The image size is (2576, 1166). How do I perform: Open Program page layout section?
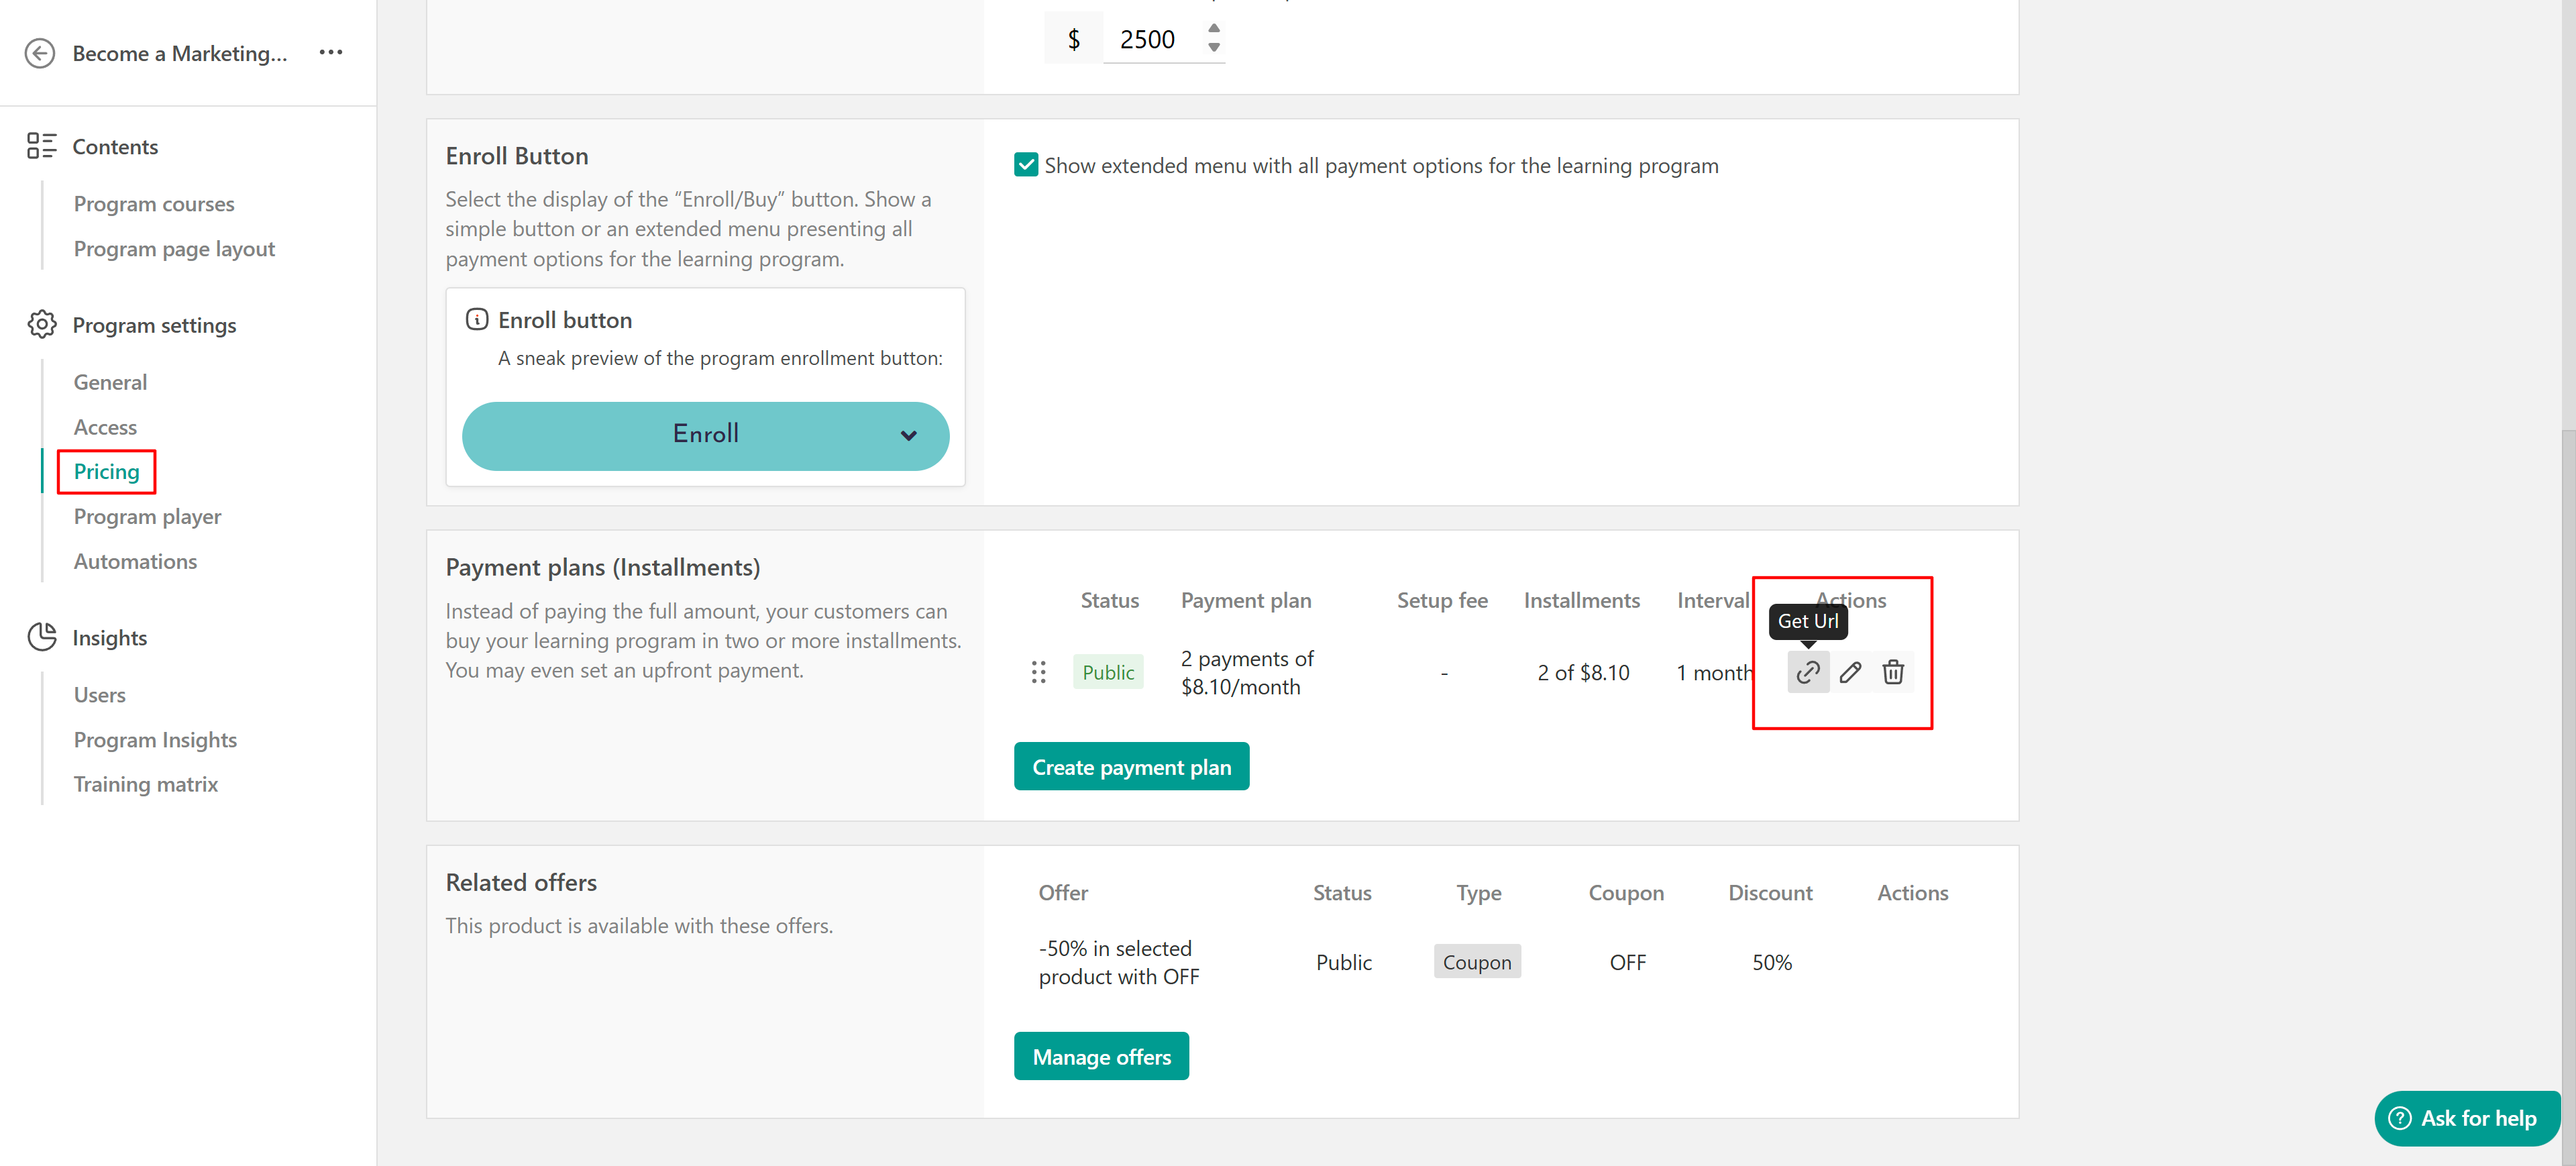(x=174, y=249)
